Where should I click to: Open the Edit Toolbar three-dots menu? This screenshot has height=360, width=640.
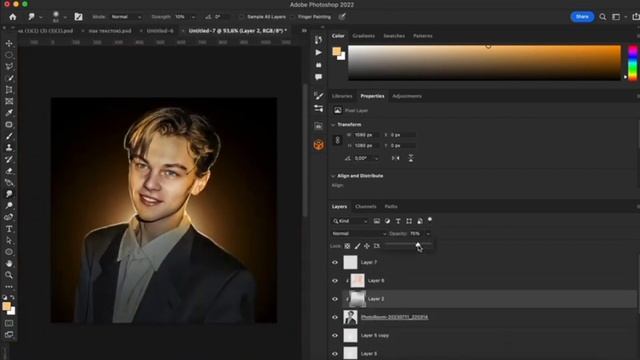pos(9,287)
